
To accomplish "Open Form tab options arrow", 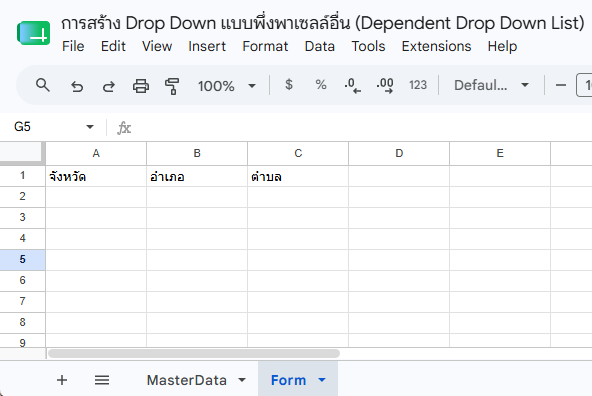I will tap(322, 380).
